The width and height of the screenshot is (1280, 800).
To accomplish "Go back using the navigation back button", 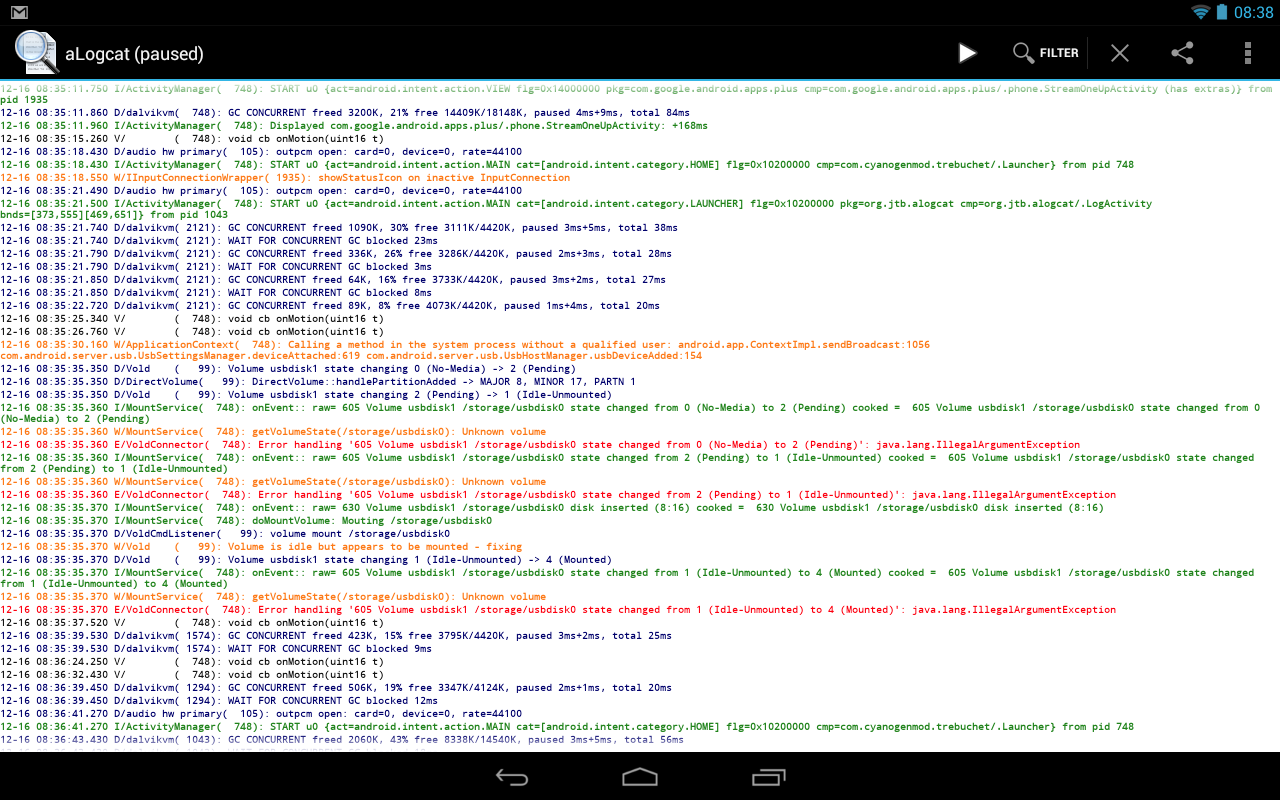I will (x=512, y=777).
